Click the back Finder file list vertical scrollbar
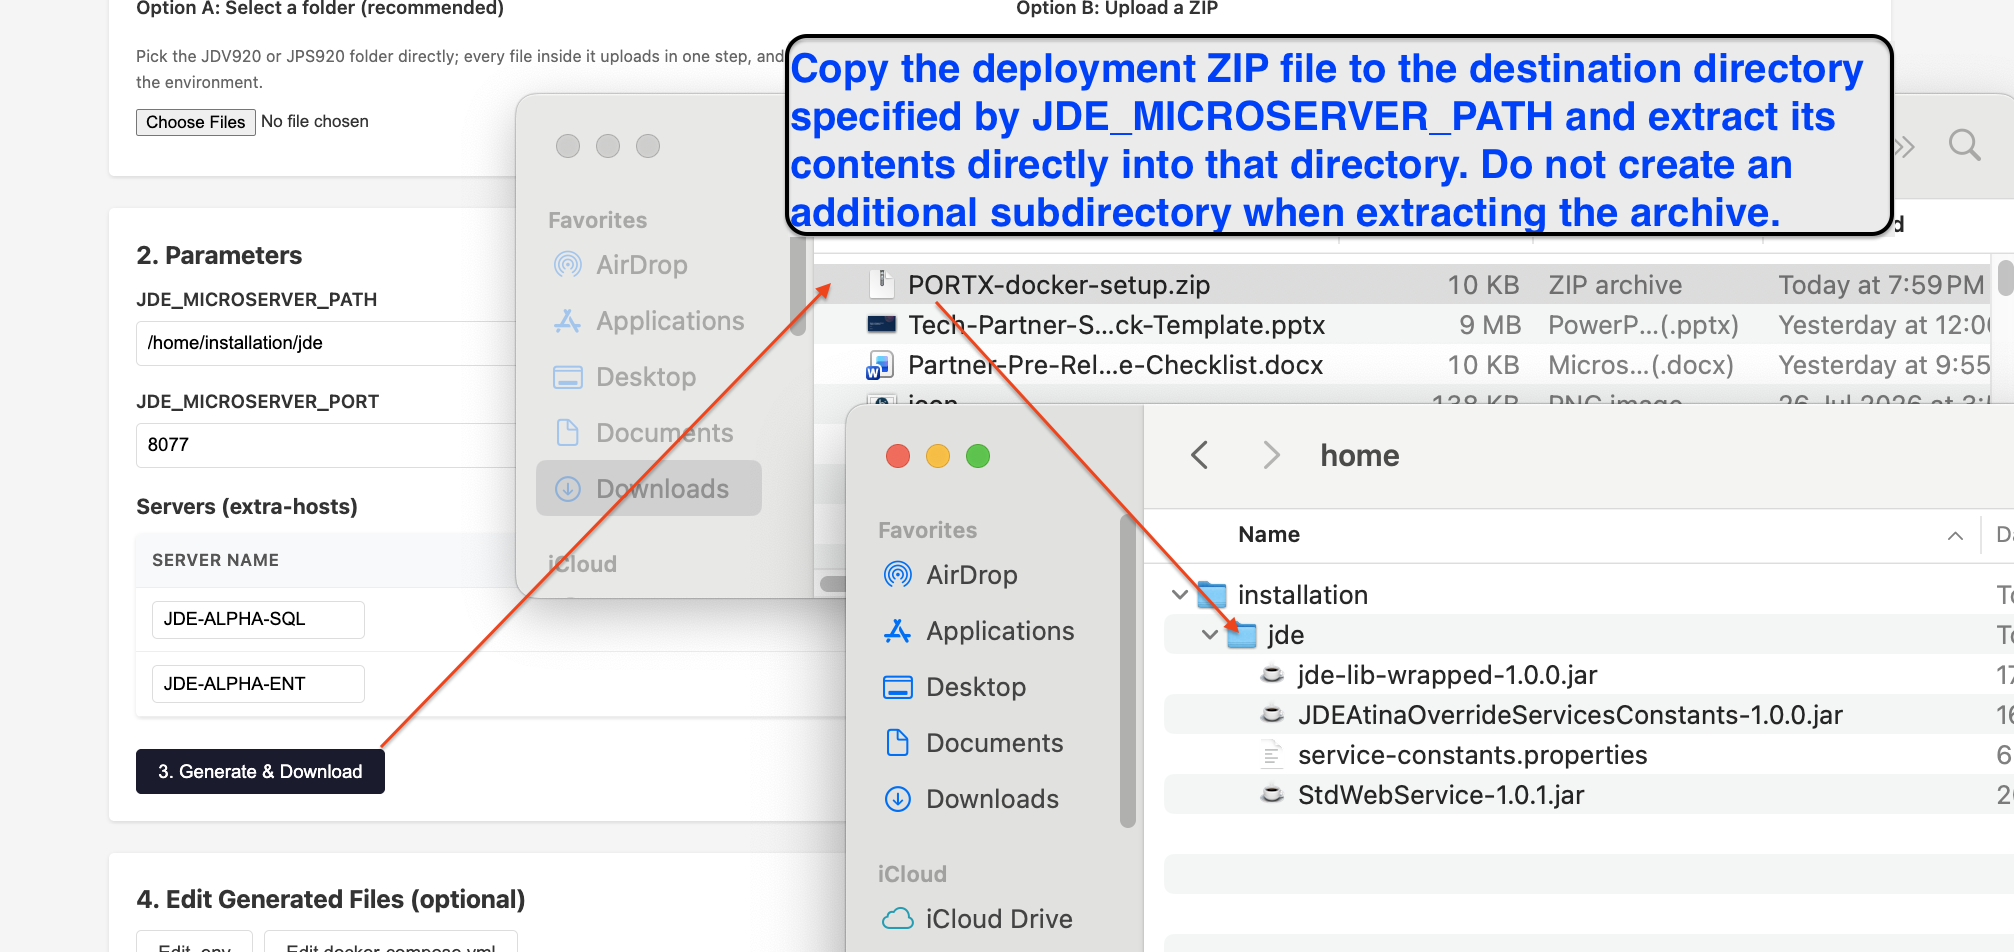This screenshot has width=2014, height=952. click(x=2005, y=277)
